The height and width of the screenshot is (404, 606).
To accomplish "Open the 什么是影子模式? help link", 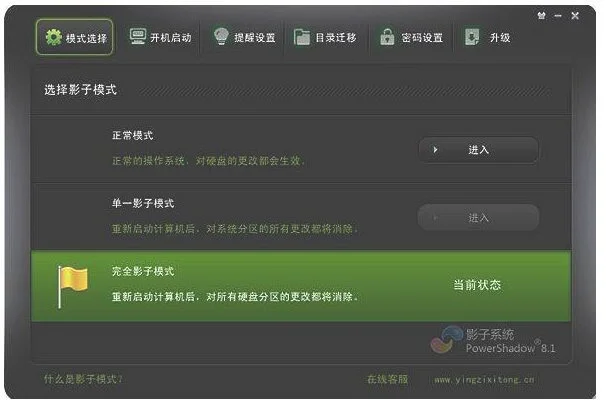I will (83, 379).
